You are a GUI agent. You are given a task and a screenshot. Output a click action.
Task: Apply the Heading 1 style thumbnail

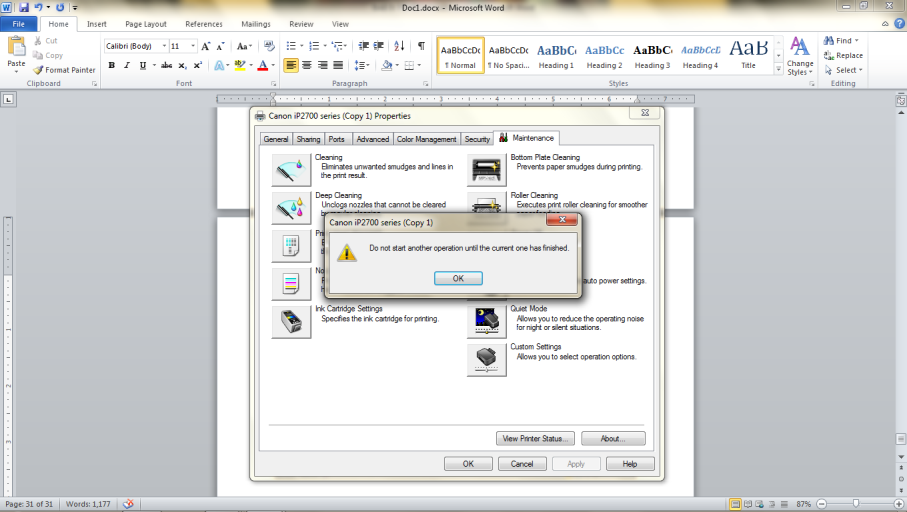pyautogui.click(x=556, y=56)
